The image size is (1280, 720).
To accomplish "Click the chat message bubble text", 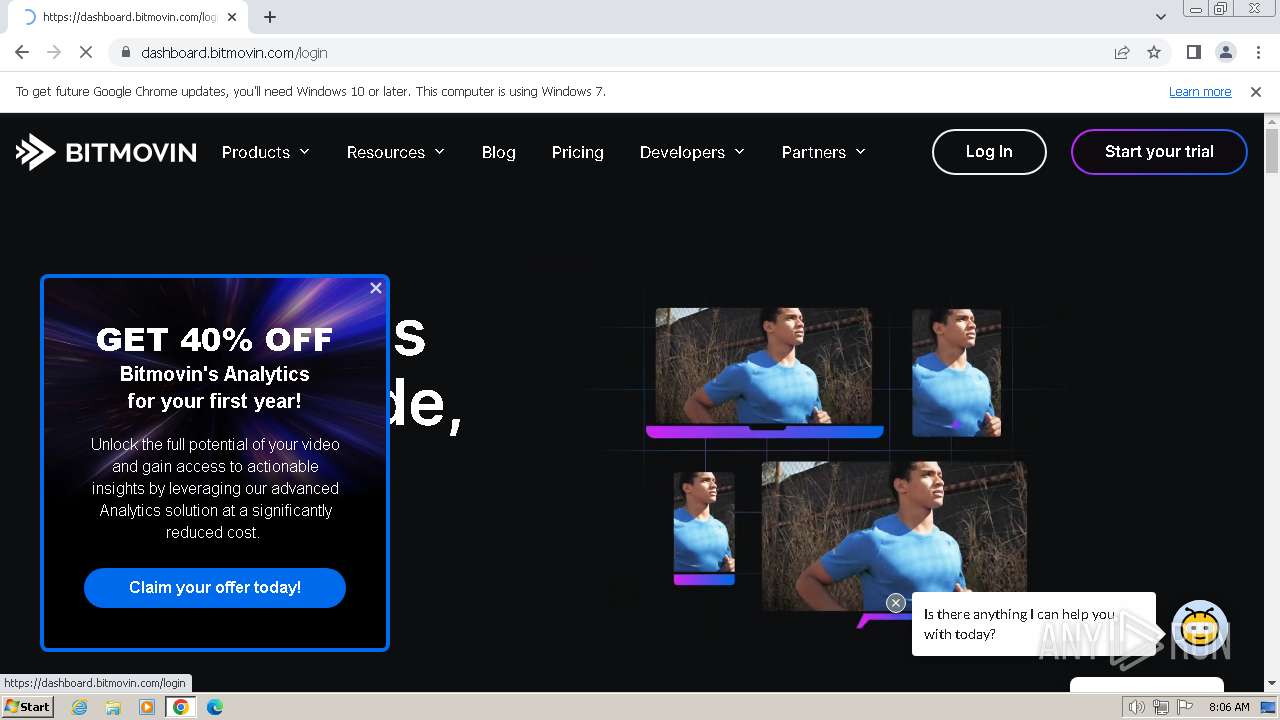I will pos(1019,624).
